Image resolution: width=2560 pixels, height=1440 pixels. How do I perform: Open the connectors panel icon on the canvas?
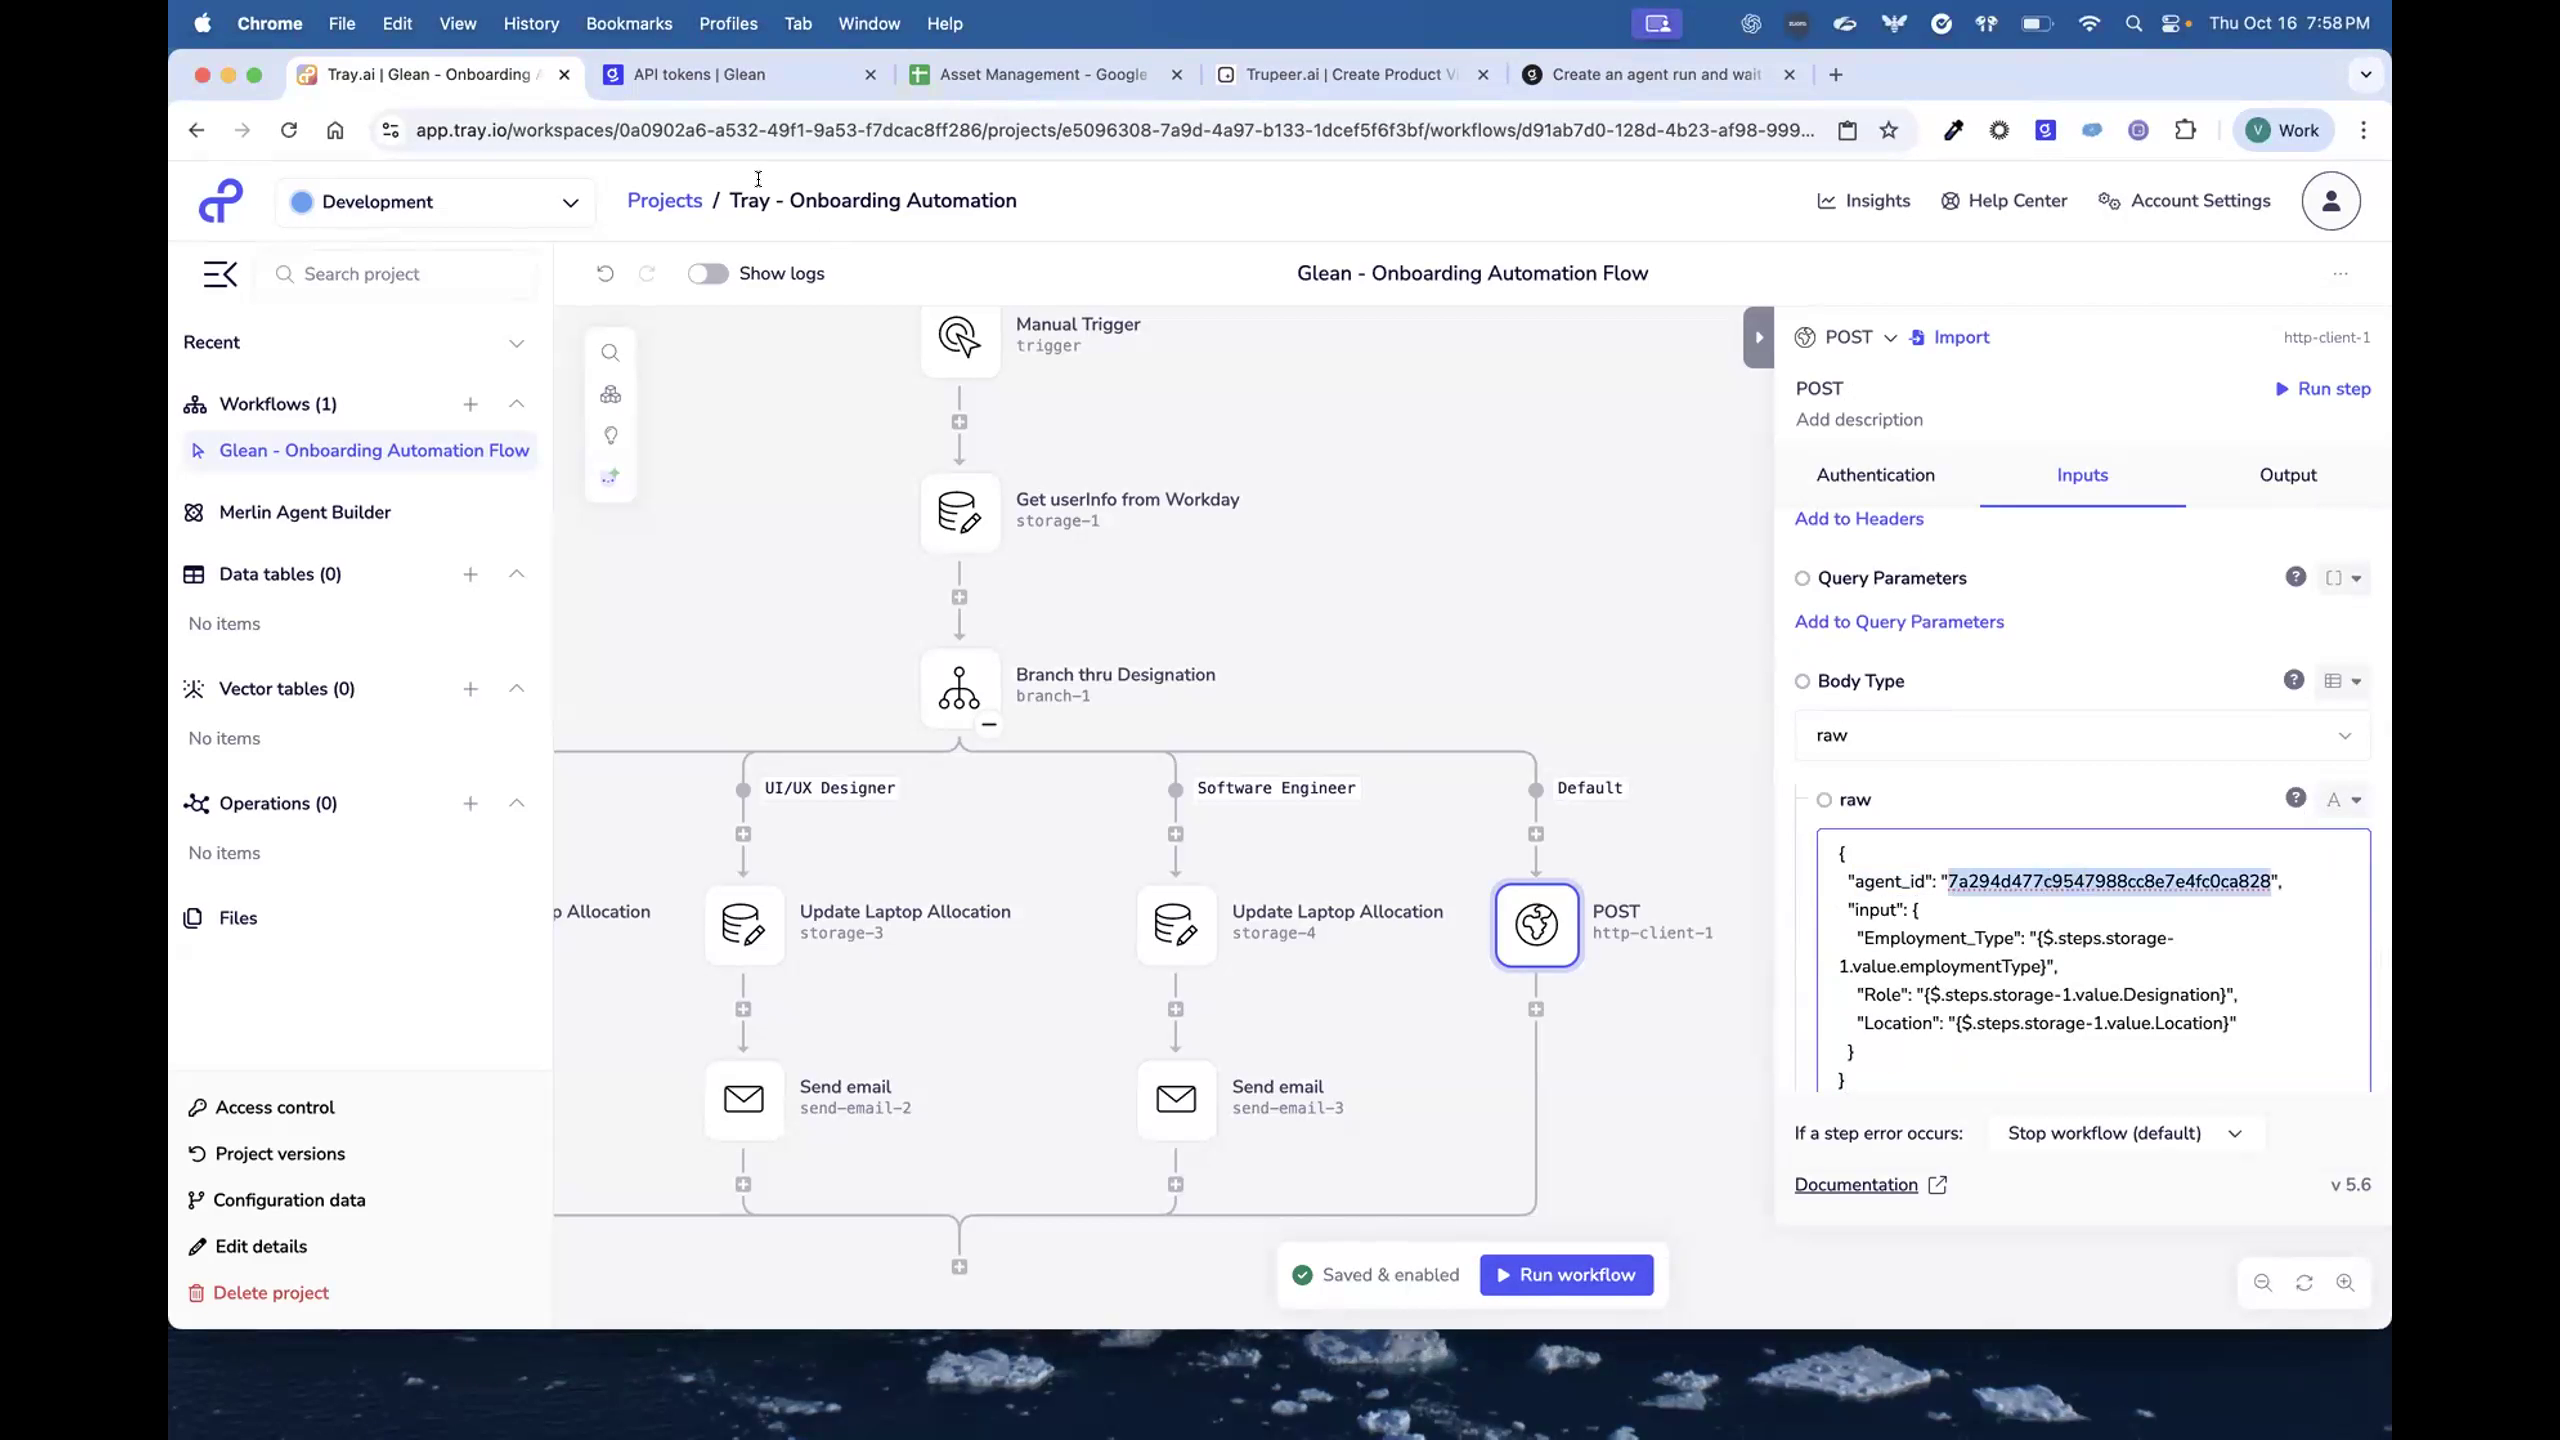pos(610,394)
